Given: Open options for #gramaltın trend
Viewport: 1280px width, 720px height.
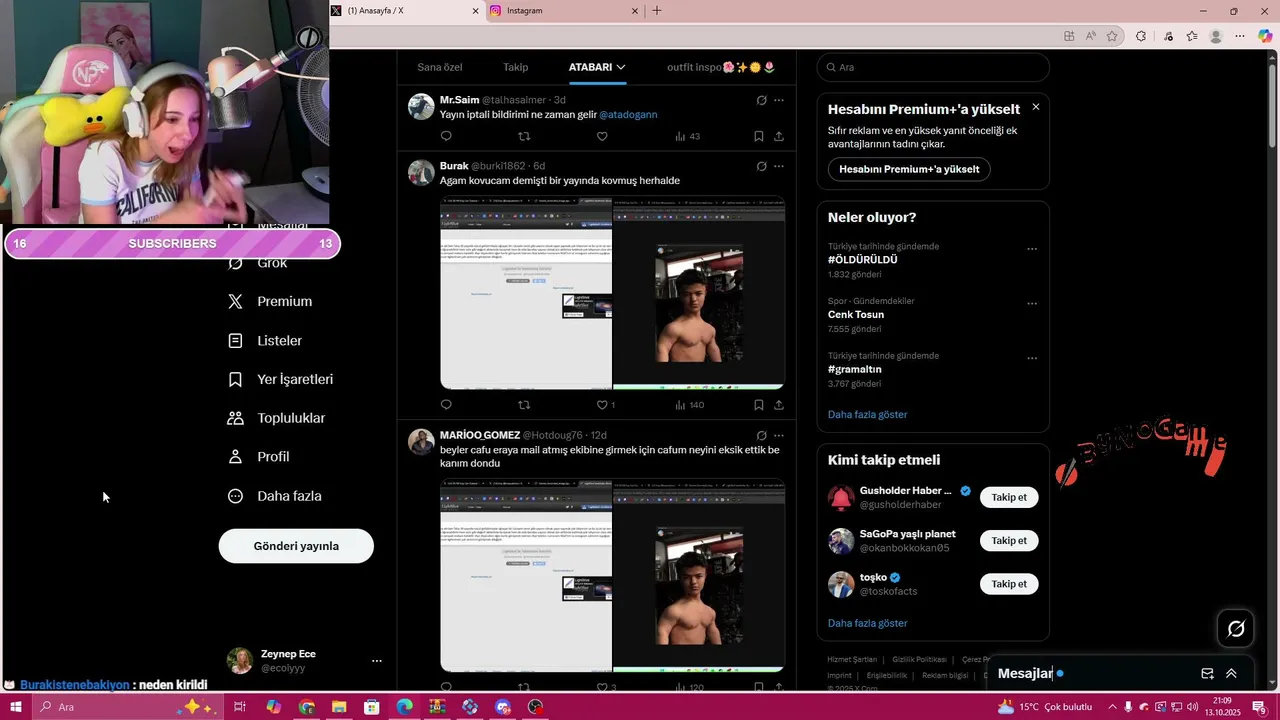Looking at the screenshot, I should click(1032, 358).
